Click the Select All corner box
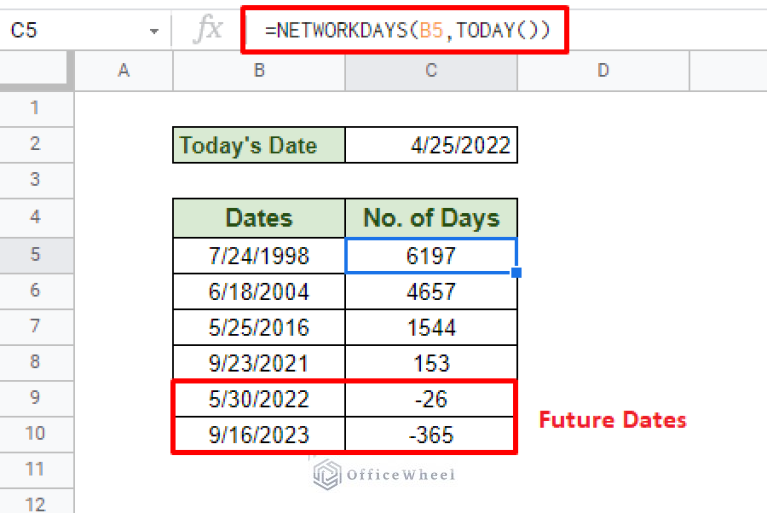Screen dimensions: 767x513 pos(36,70)
